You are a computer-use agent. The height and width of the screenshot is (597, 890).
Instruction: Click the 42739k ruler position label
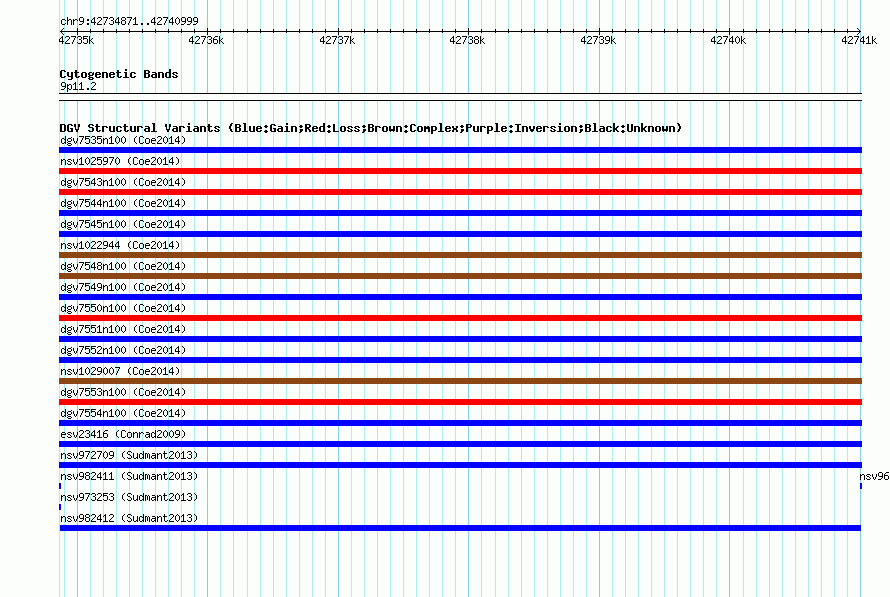(598, 40)
